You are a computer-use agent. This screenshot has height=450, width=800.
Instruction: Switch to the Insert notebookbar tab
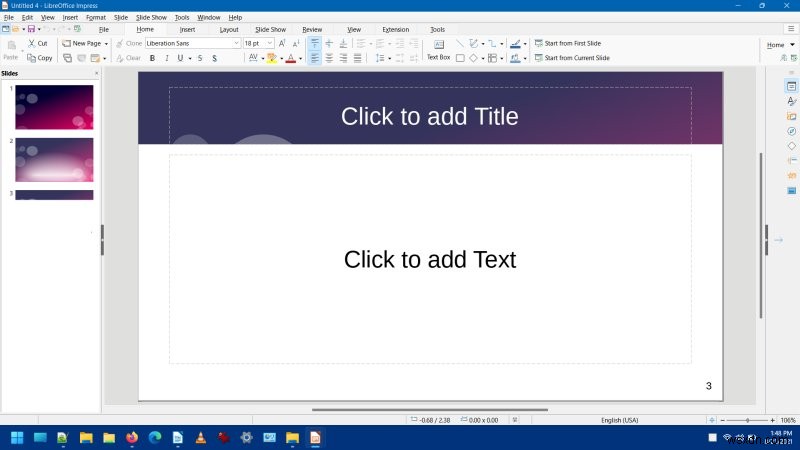(x=187, y=30)
